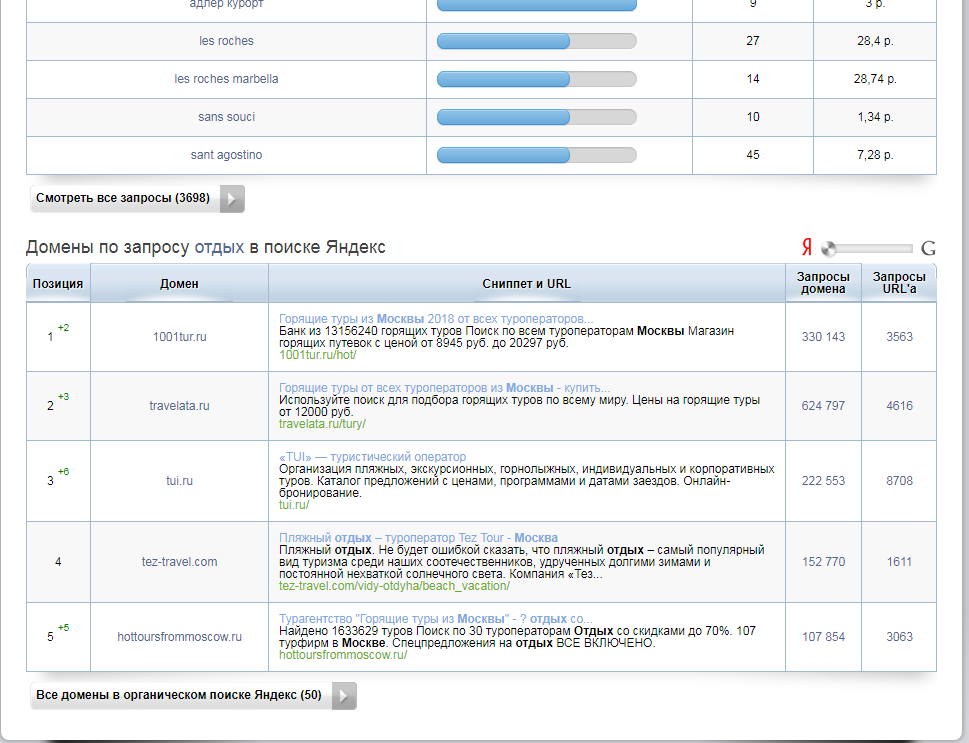Open domain tui.ru
This screenshot has width=969, height=743.
[x=179, y=481]
